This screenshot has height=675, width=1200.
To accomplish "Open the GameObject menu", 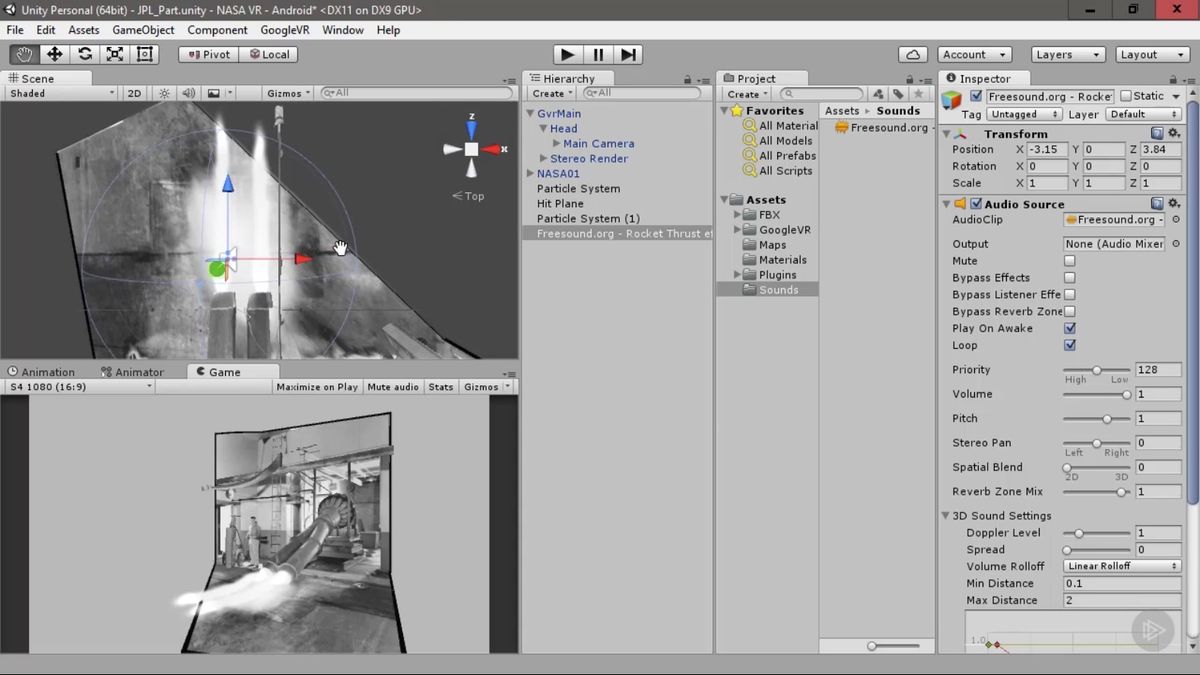I will pyautogui.click(x=143, y=30).
